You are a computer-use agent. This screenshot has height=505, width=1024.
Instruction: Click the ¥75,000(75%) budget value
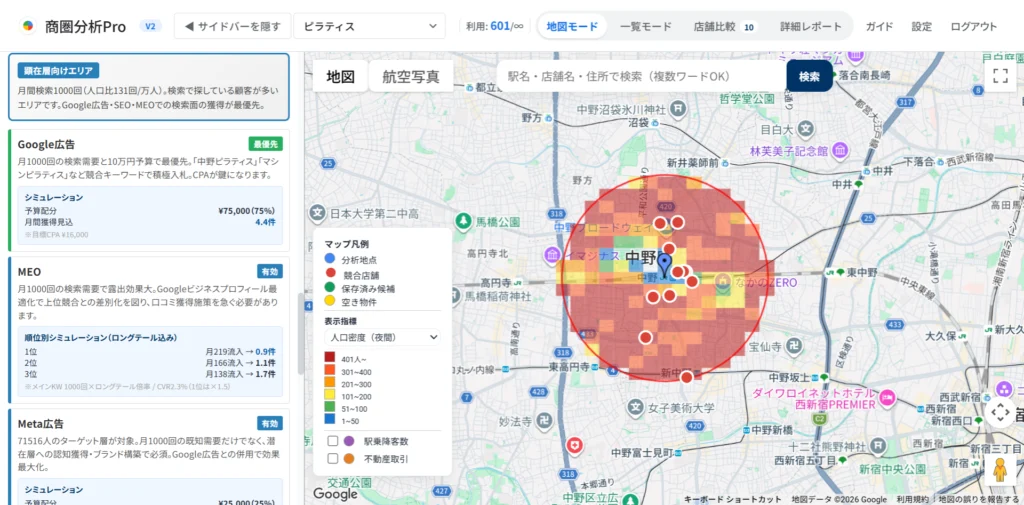[246, 211]
